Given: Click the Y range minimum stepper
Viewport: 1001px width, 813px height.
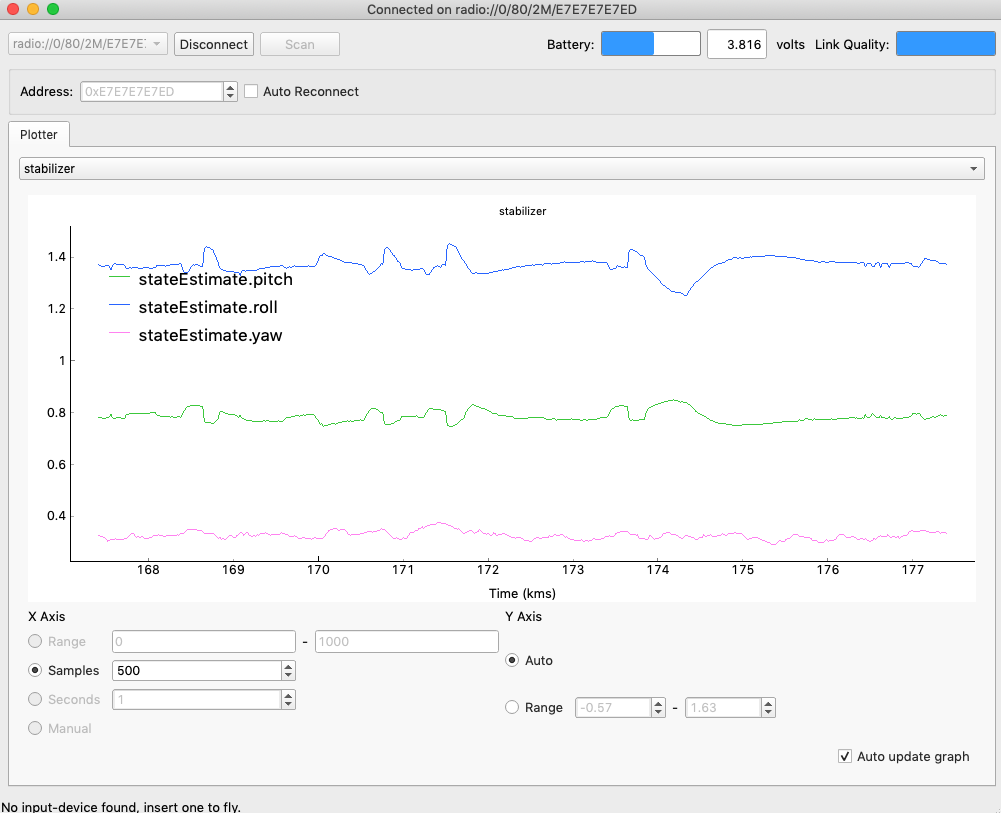Looking at the screenshot, I should click(658, 708).
